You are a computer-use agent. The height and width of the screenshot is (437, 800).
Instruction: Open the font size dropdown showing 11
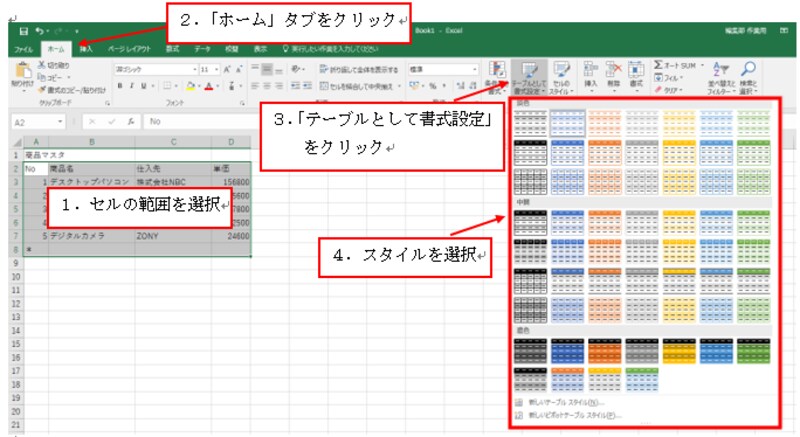click(217, 69)
